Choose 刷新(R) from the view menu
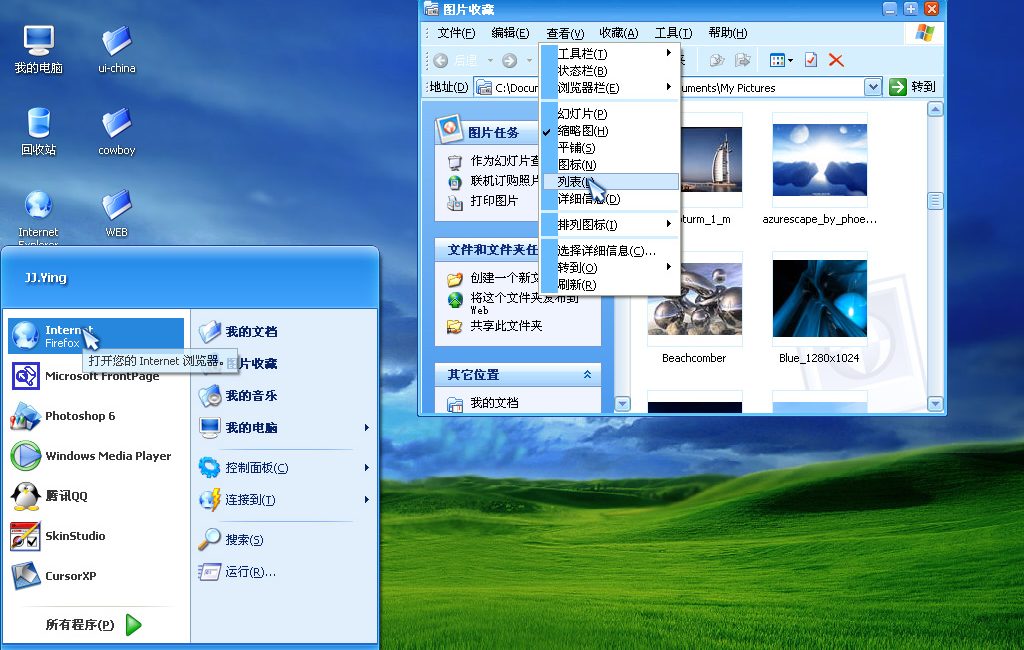Viewport: 1024px width, 650px height. (x=610, y=284)
